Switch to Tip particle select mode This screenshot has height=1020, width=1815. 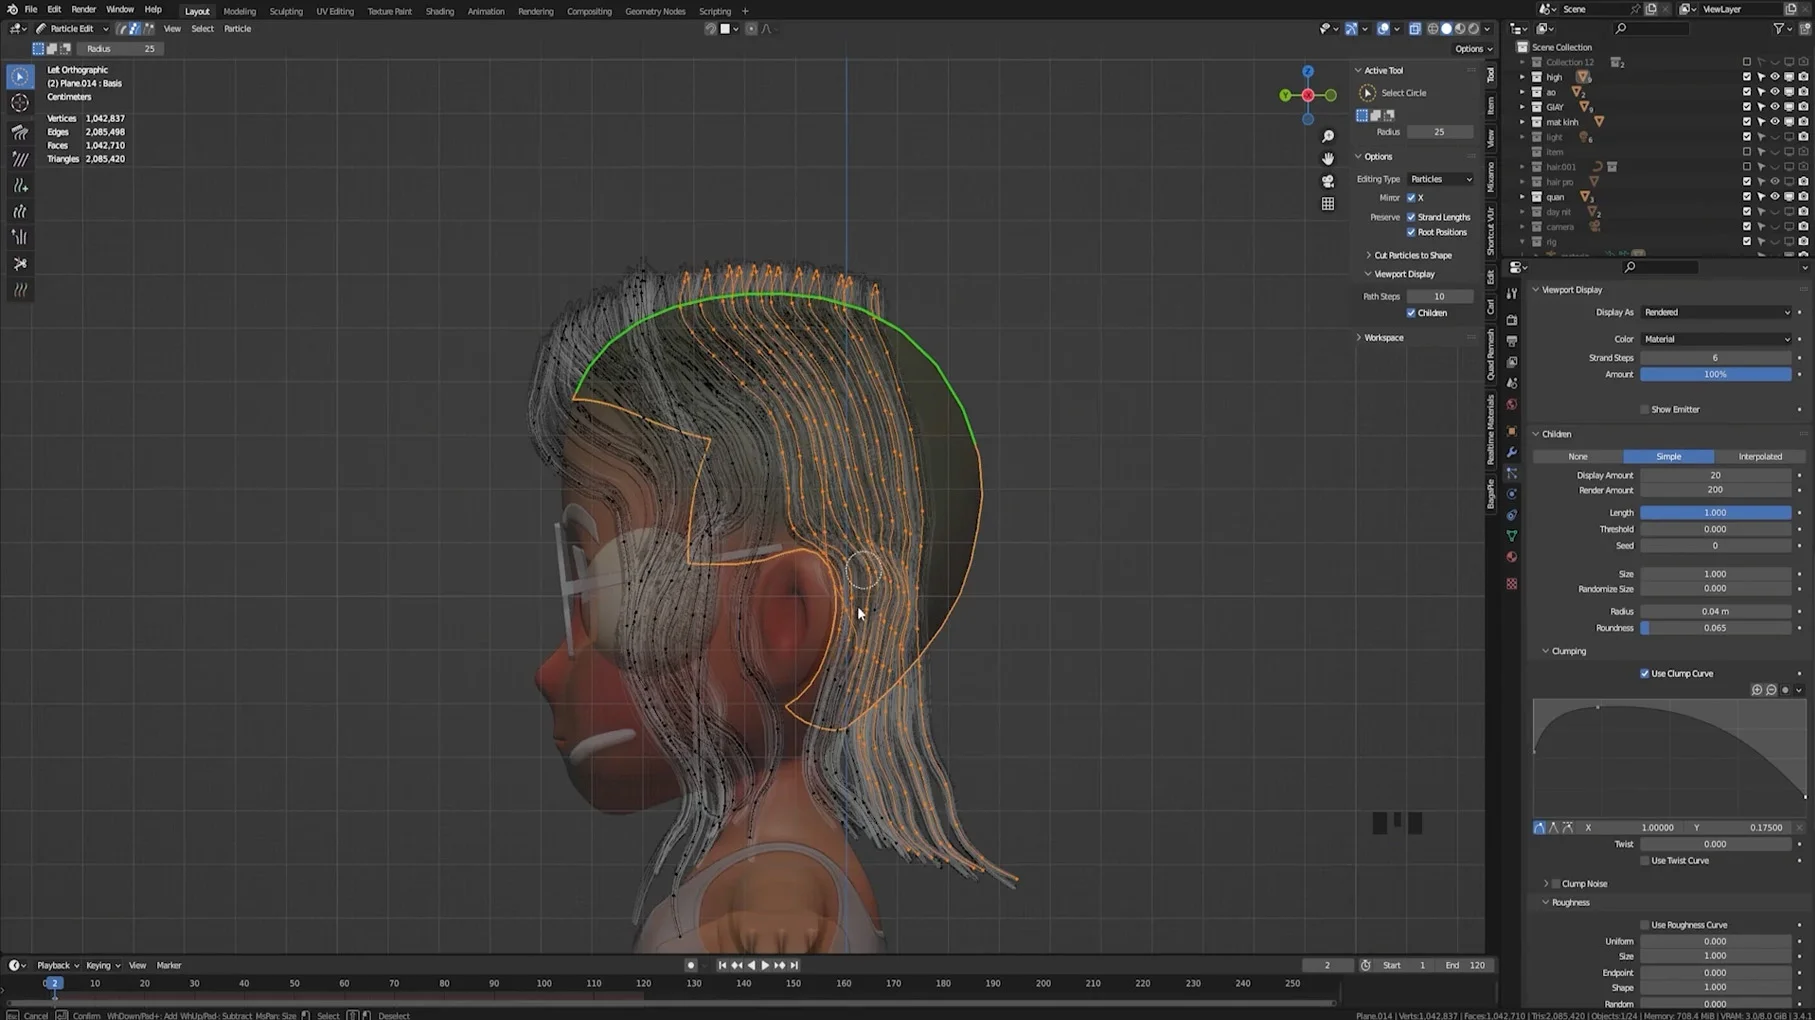click(148, 29)
